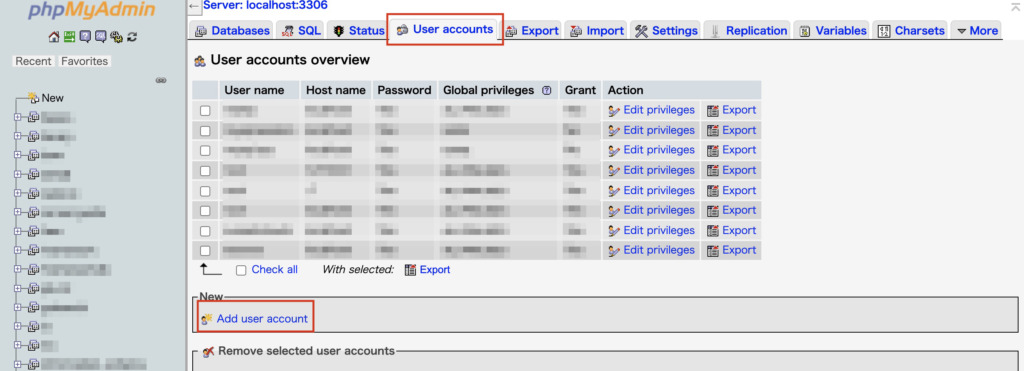This screenshot has width=1024, height=371.
Task: Reload the navigation panel
Action: coord(133,37)
